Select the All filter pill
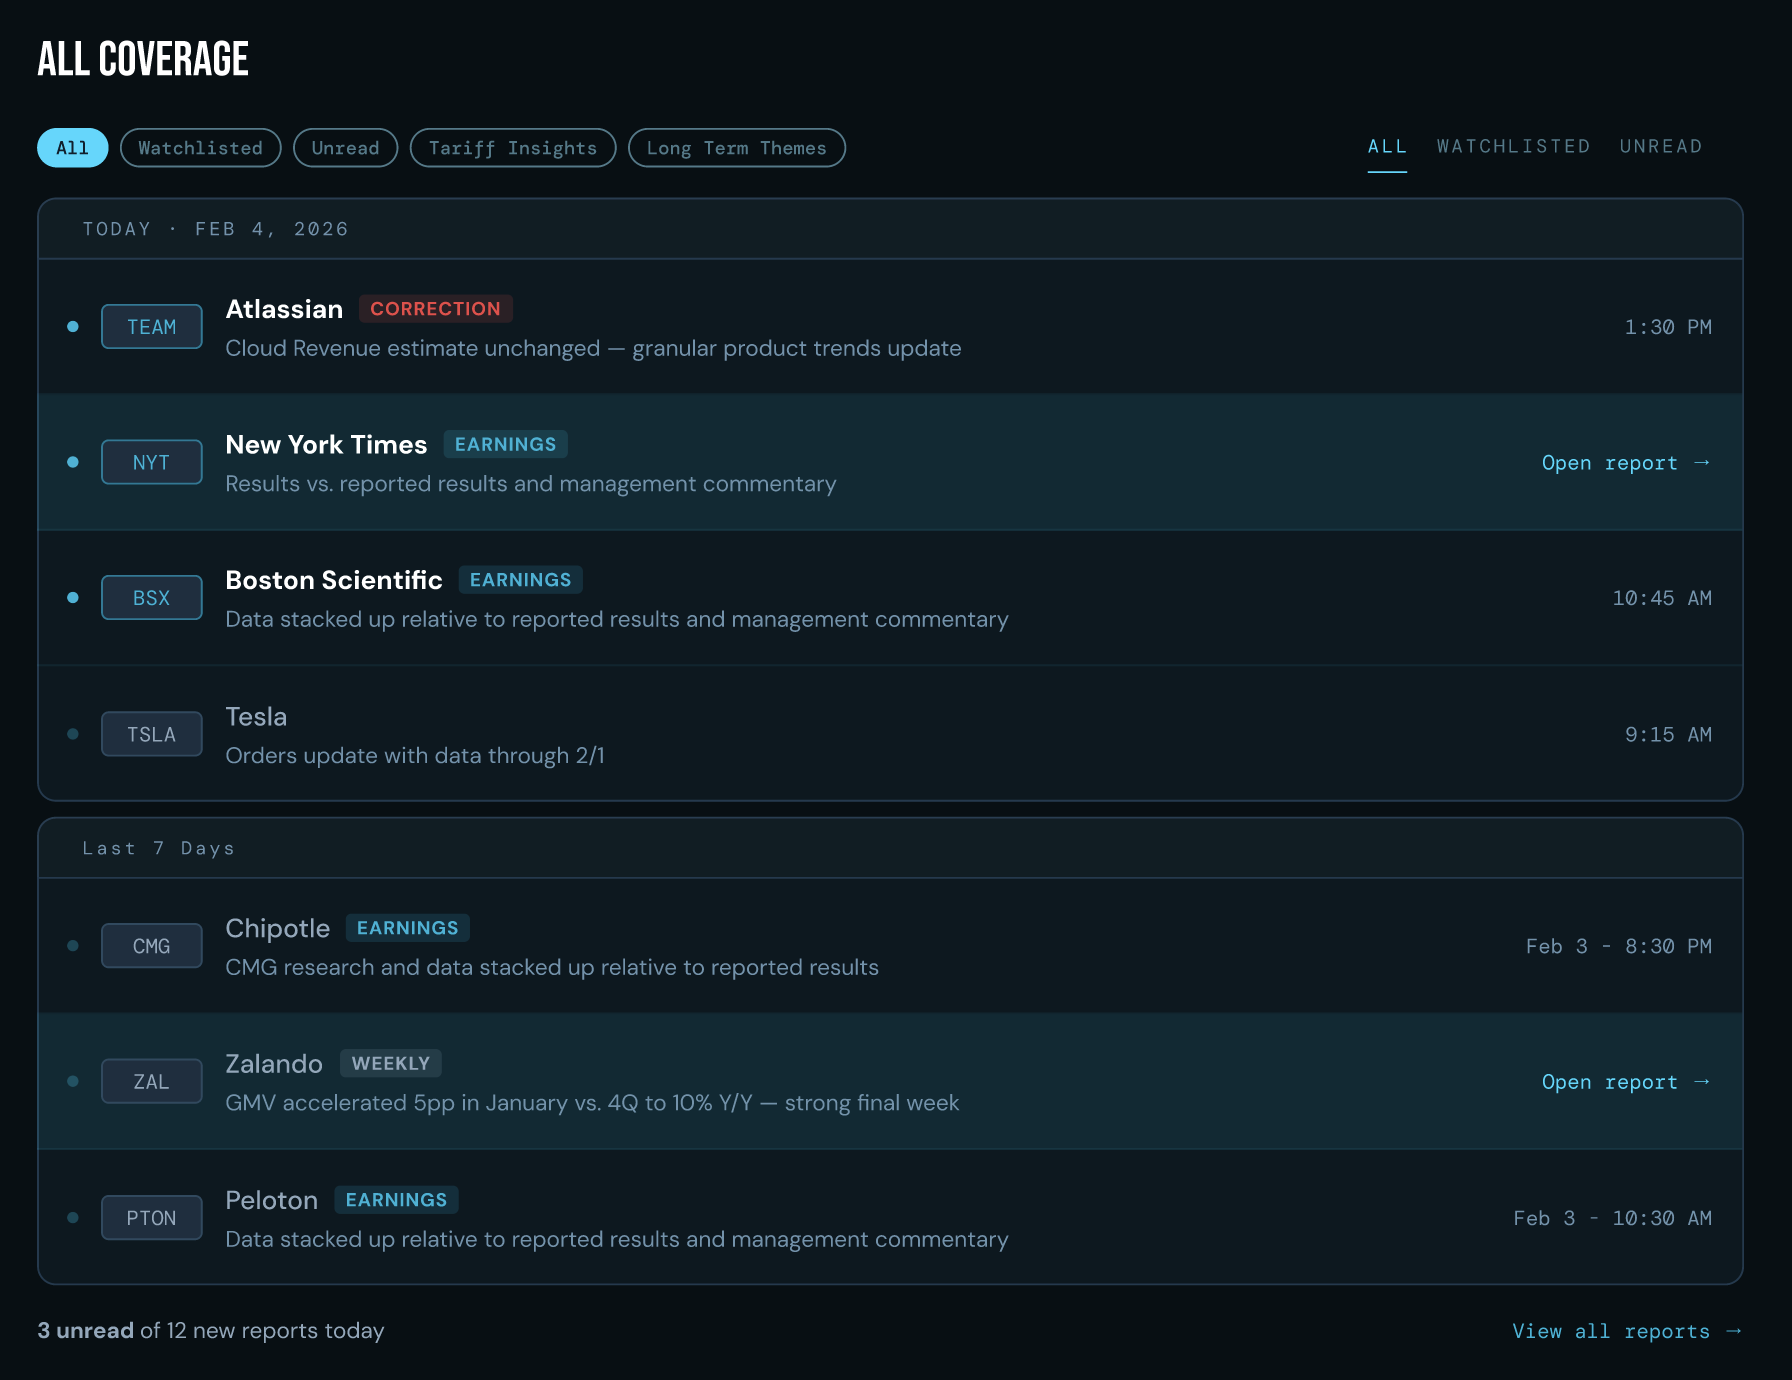1792x1380 pixels. click(72, 148)
